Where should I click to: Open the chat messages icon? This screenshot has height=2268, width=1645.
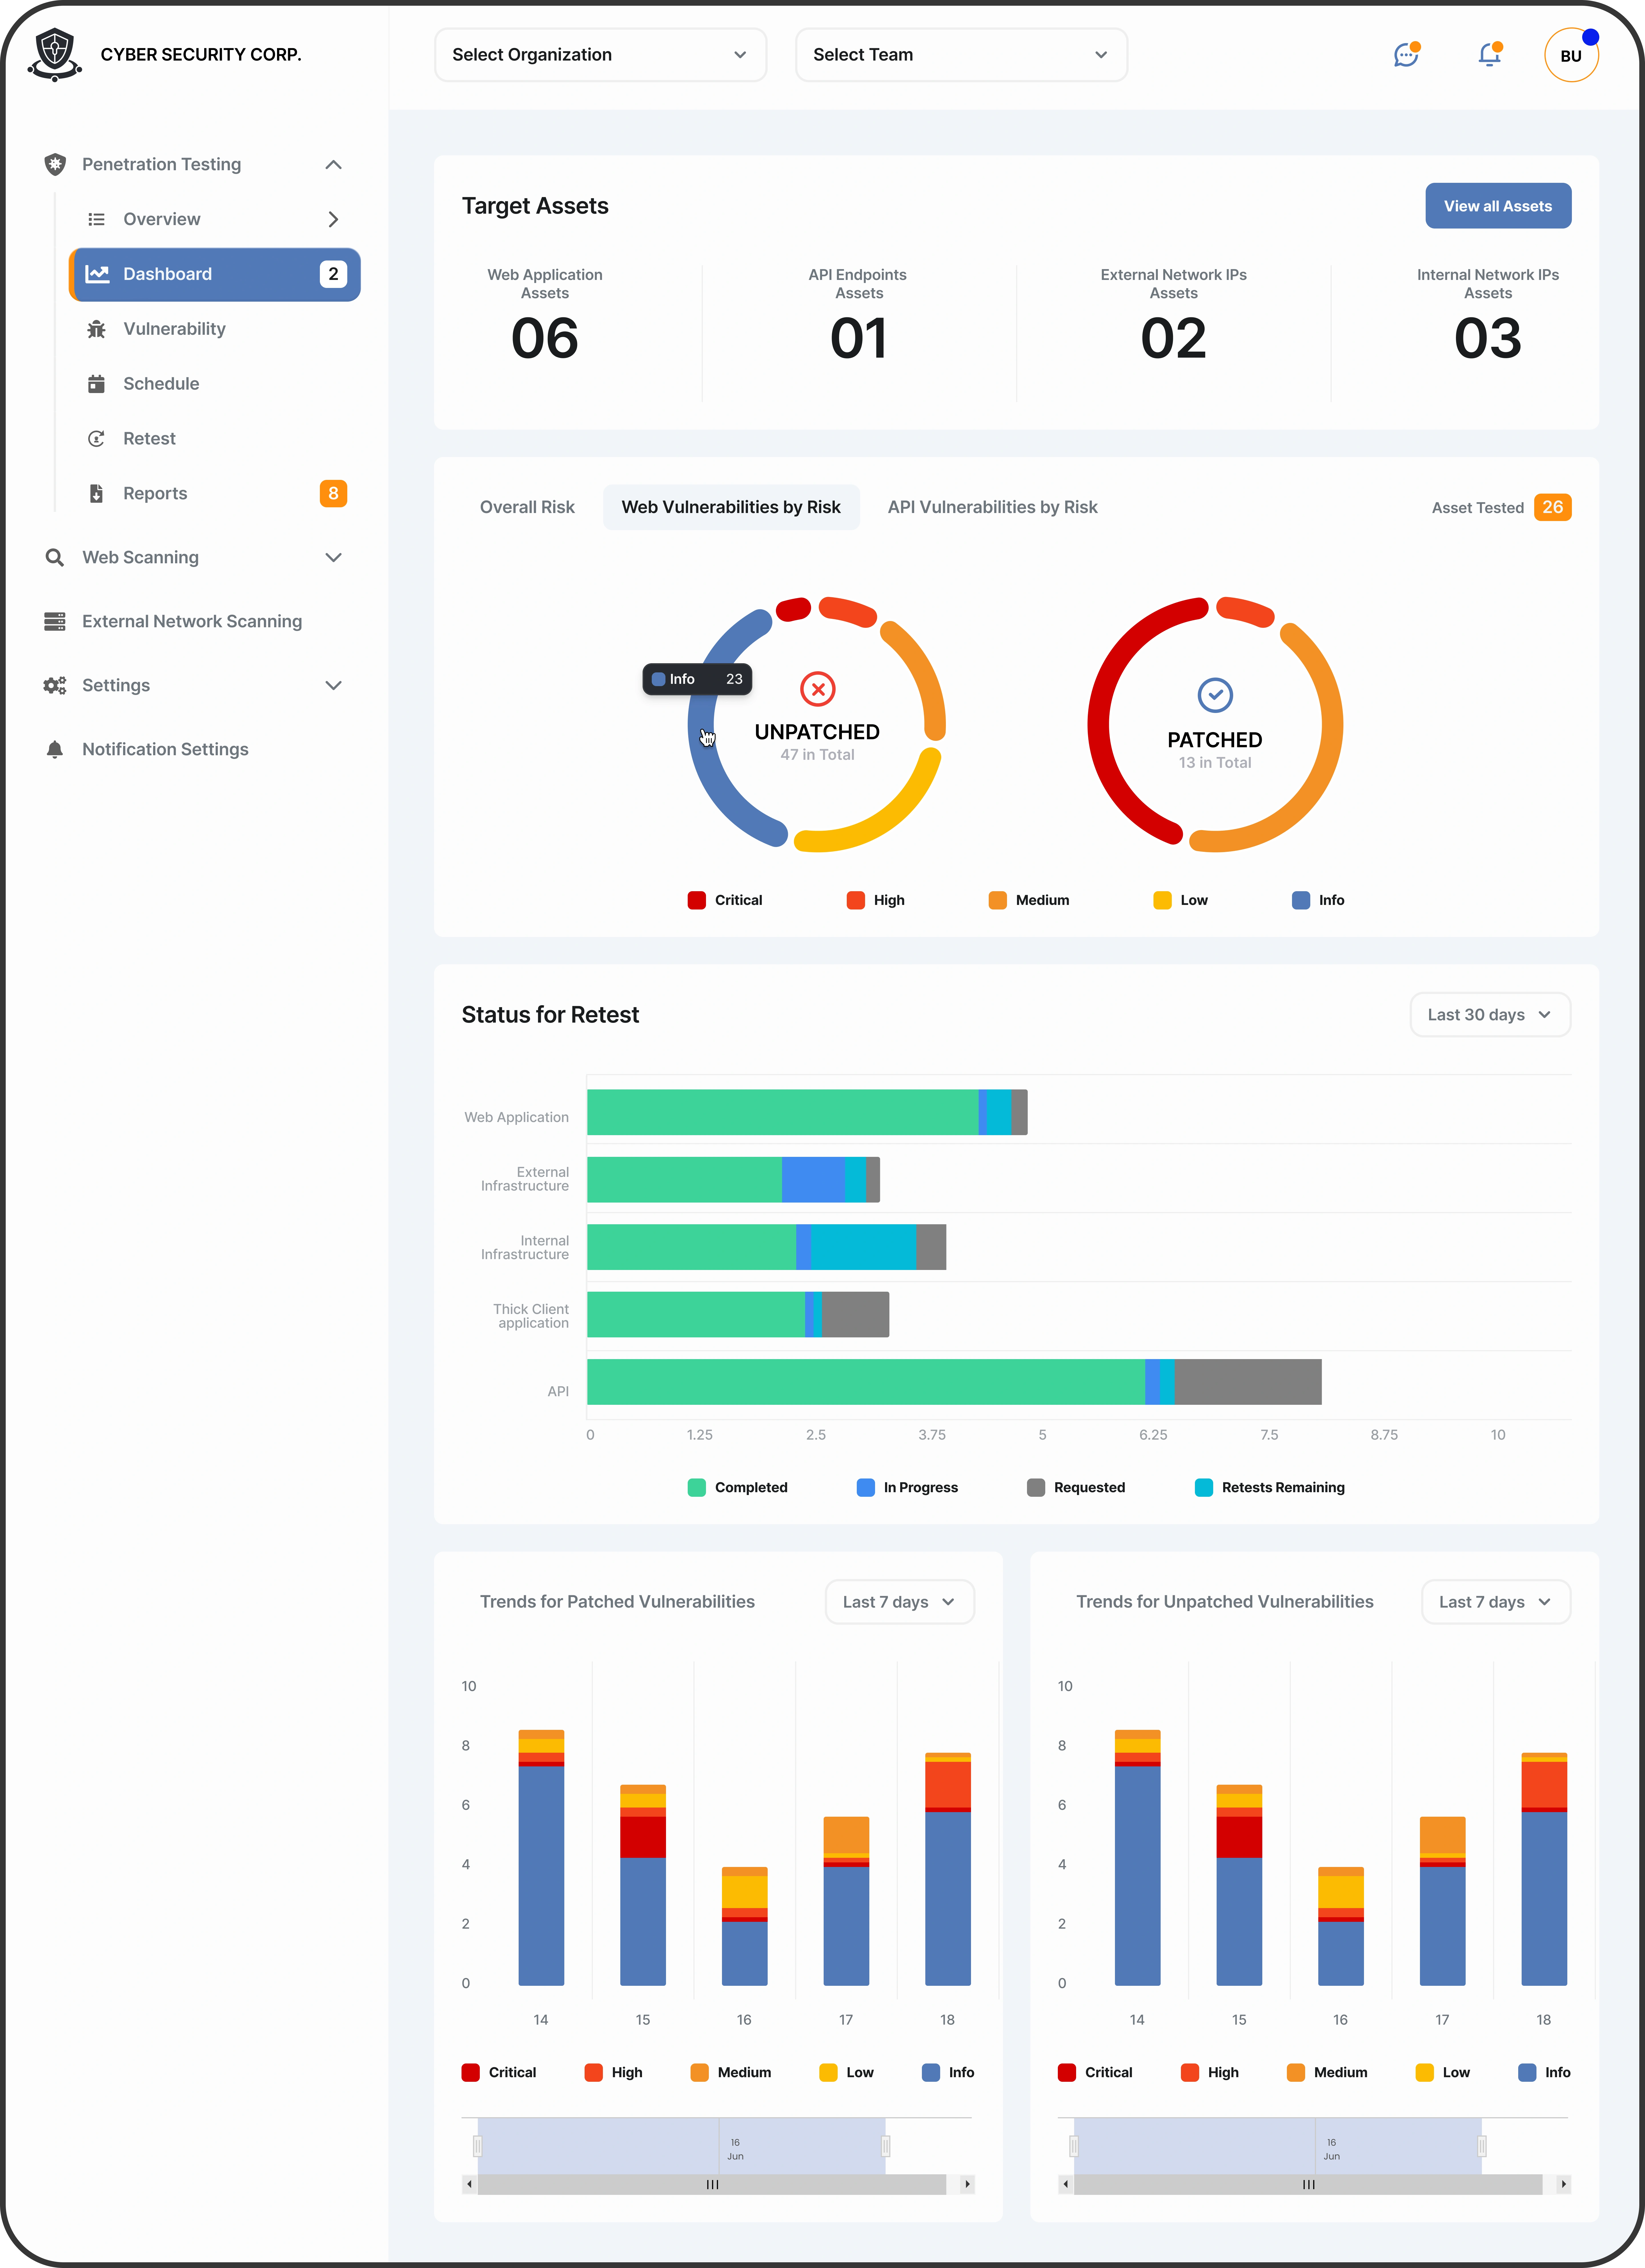coord(1406,55)
